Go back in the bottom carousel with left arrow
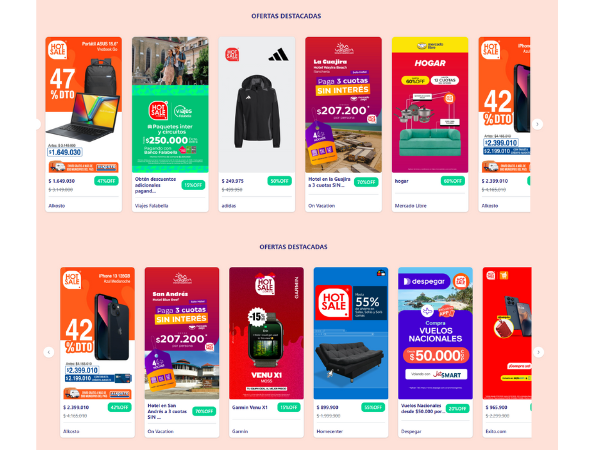Image resolution: width=594 pixels, height=450 pixels. click(x=48, y=352)
